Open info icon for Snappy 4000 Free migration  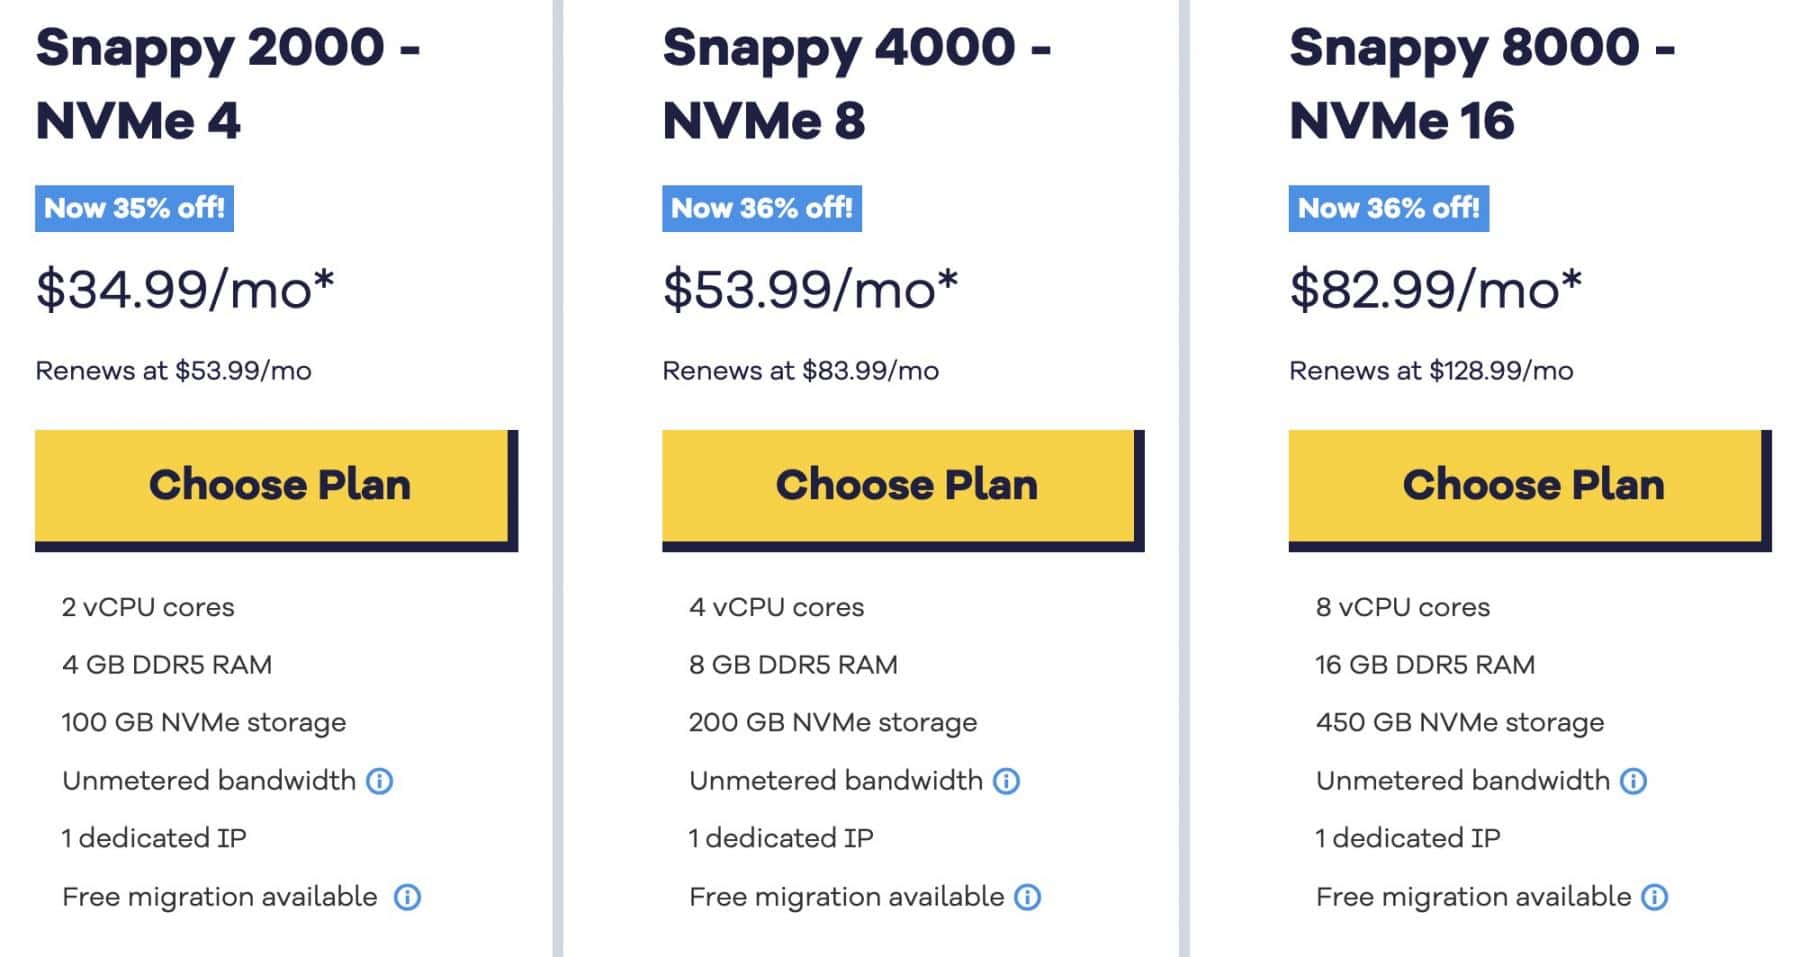coord(1027,897)
